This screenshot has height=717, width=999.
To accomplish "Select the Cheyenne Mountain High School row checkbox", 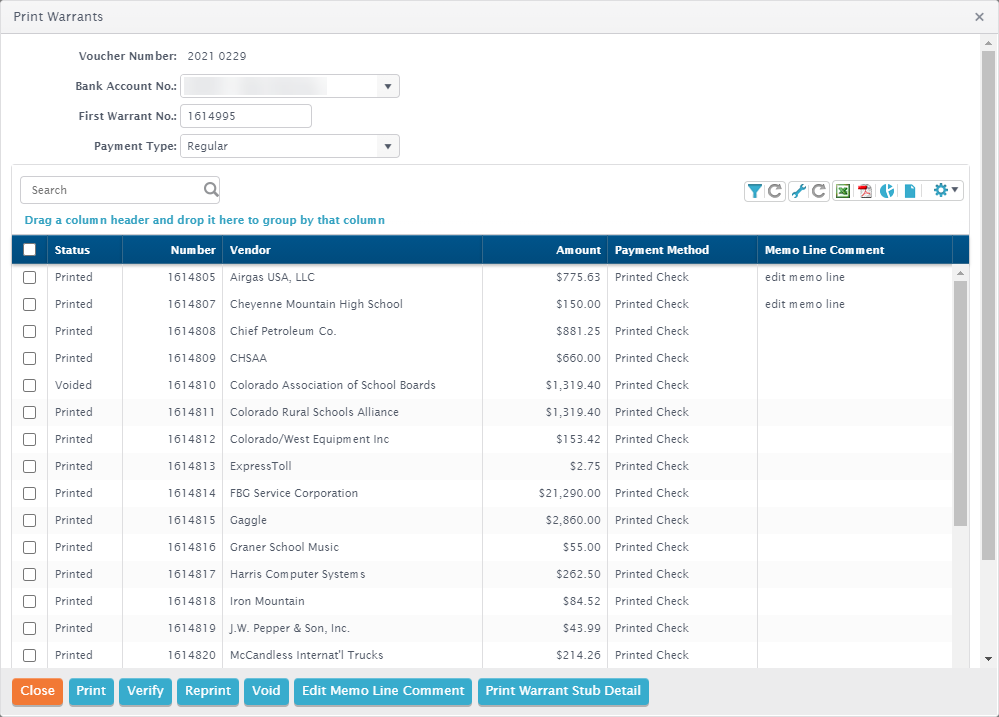I will click(29, 305).
